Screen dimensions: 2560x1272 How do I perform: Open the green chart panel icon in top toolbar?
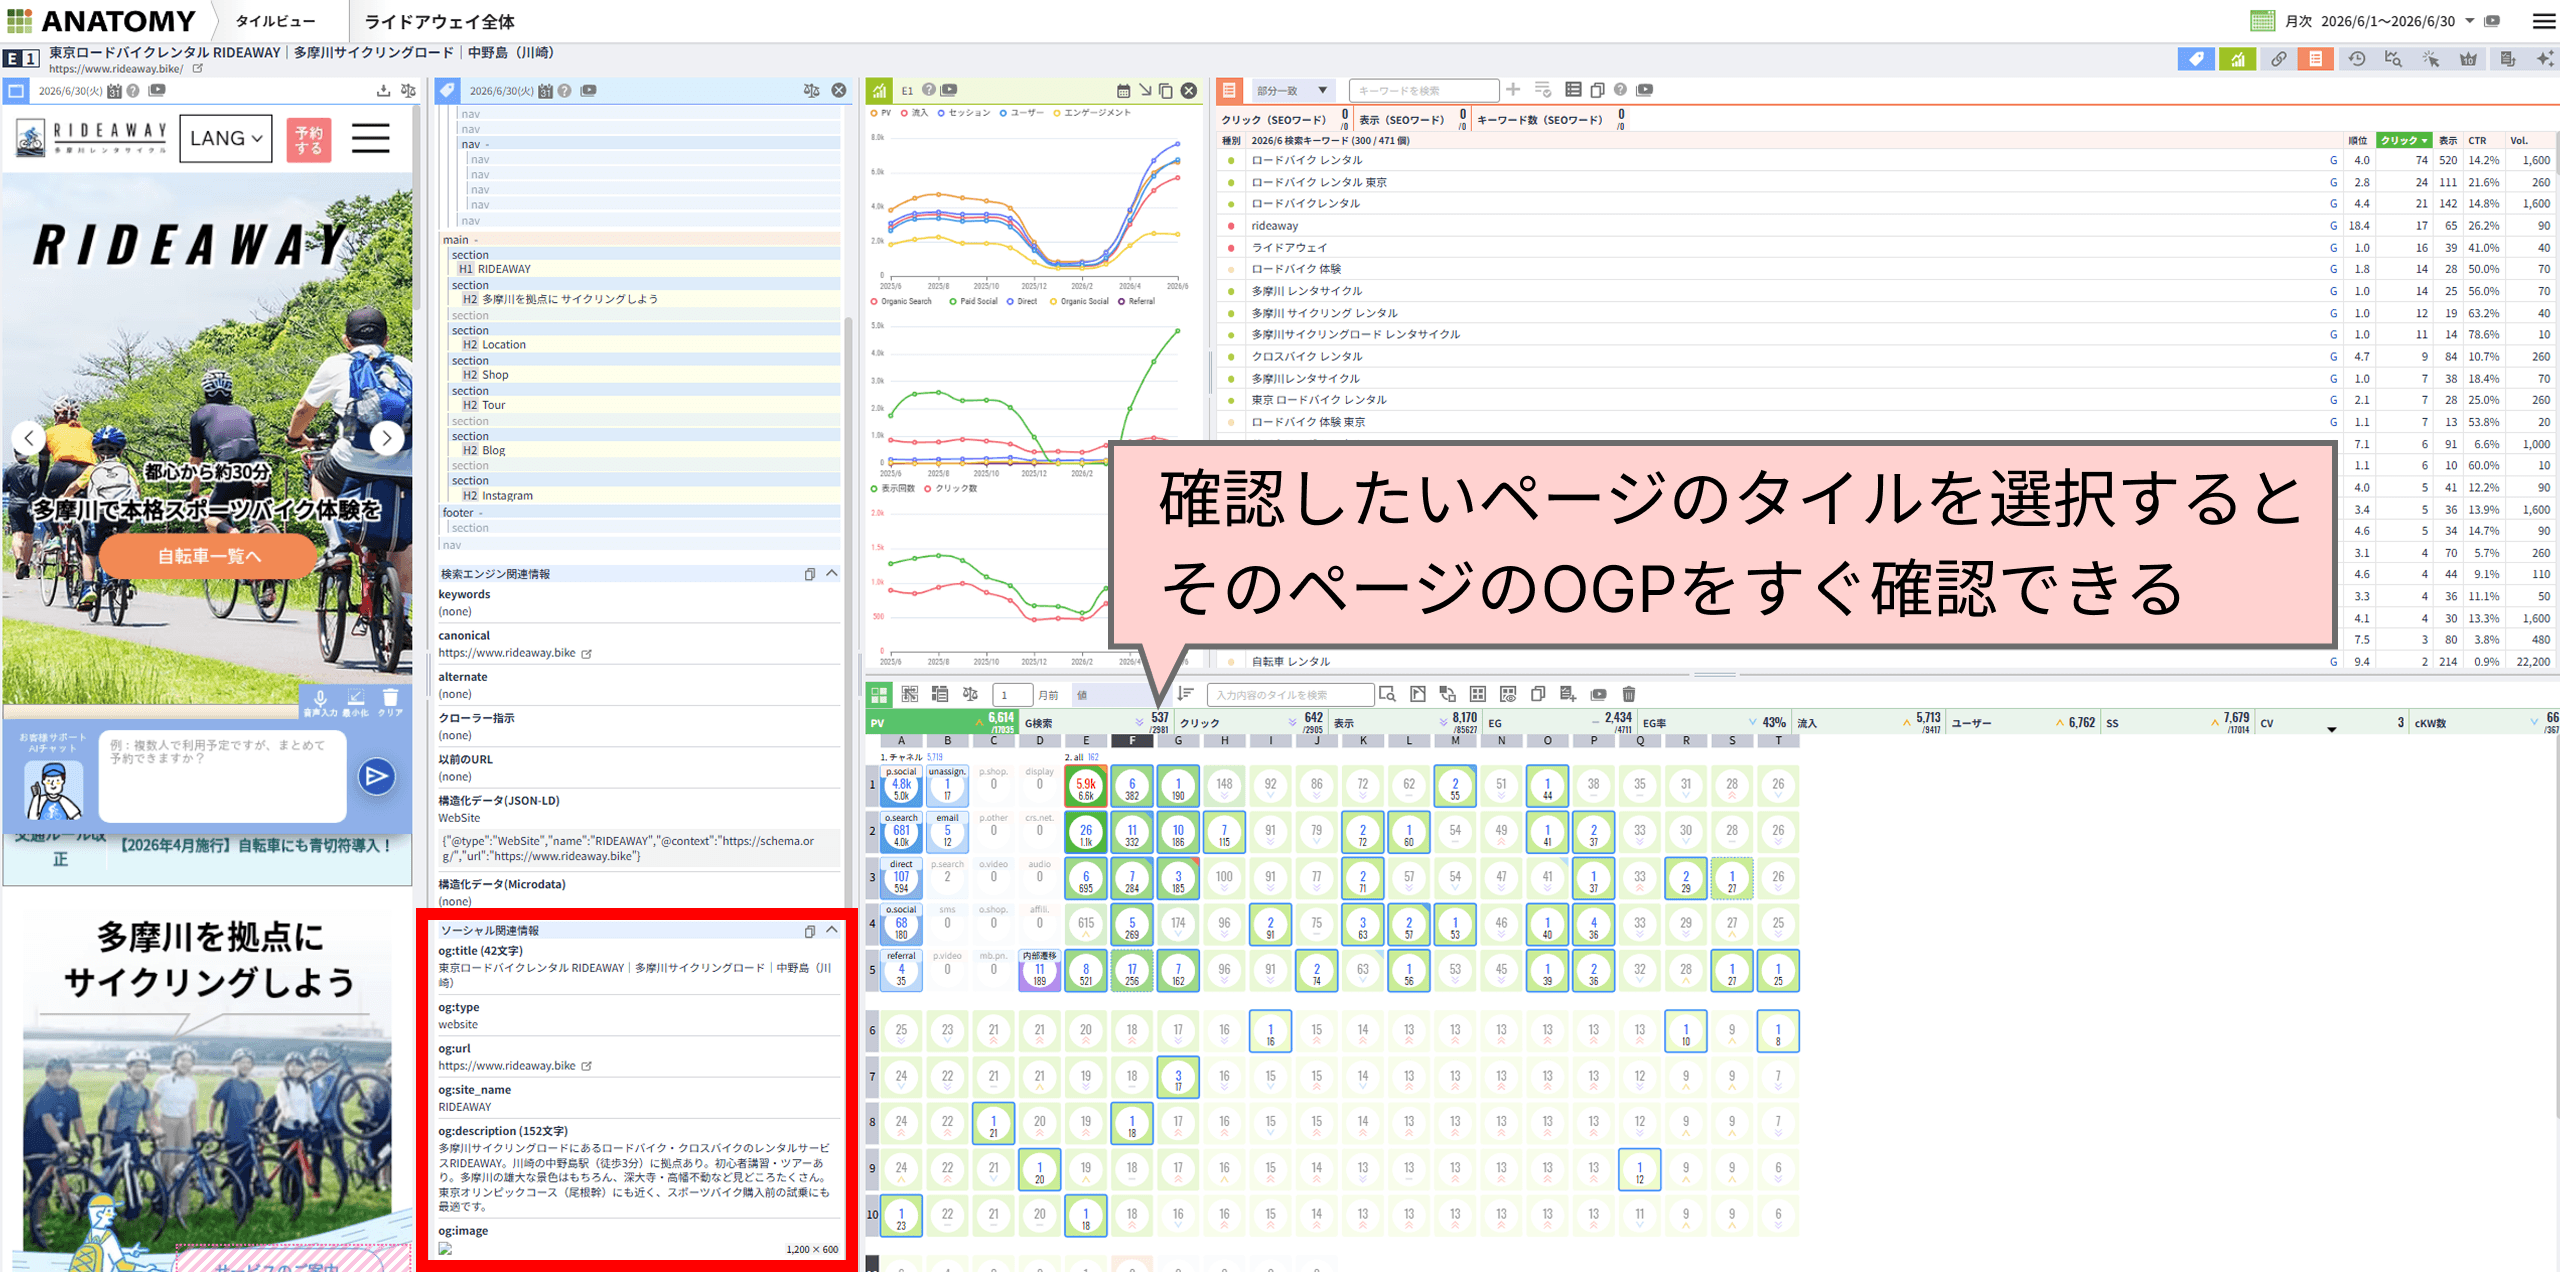click(2237, 60)
